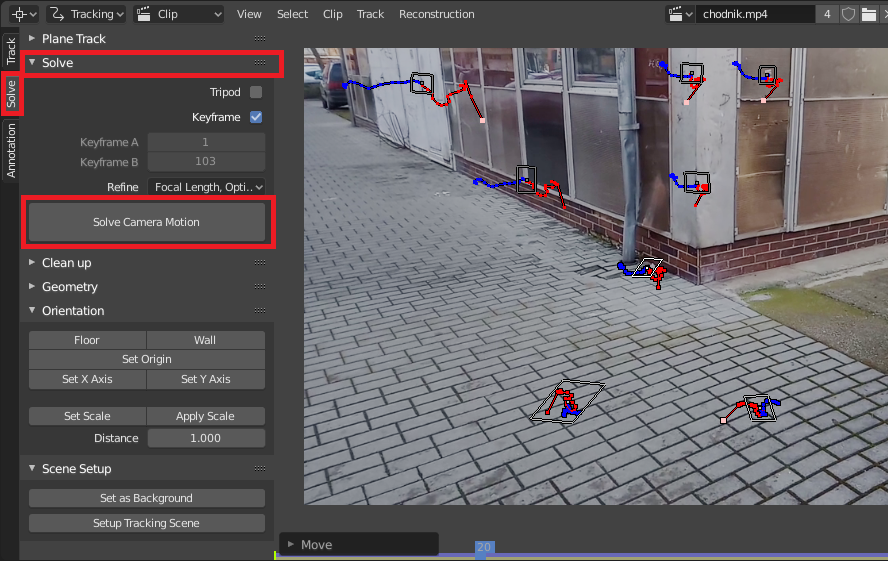The image size is (888, 561).
Task: Grab the Clean up panel drag handle
Action: point(260,263)
